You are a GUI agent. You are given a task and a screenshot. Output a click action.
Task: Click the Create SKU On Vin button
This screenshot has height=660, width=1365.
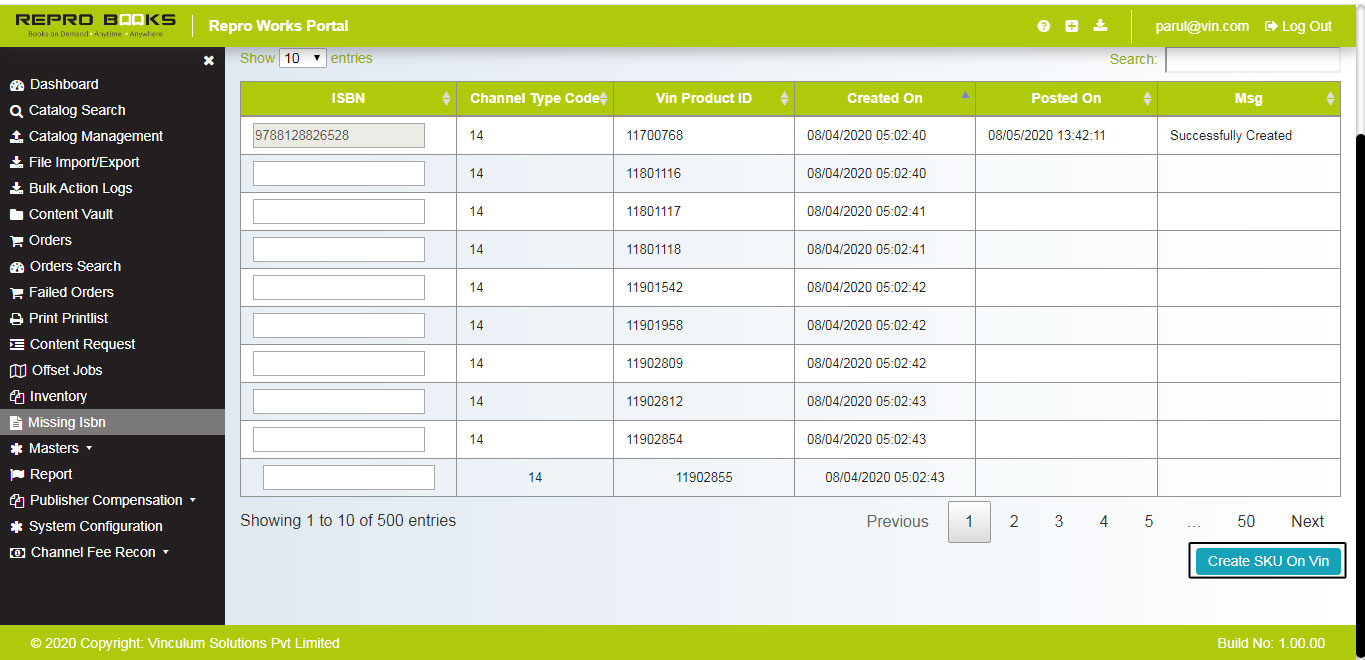[x=1267, y=561]
